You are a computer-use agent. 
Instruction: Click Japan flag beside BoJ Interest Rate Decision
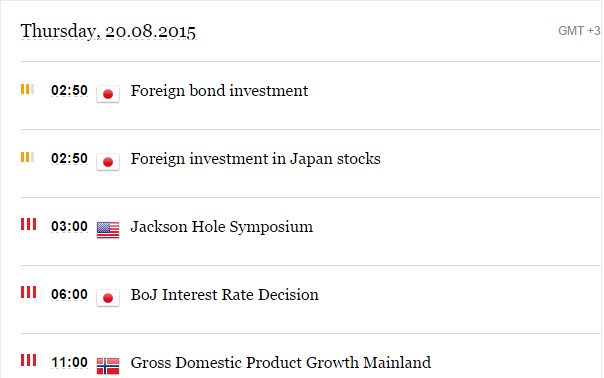tap(108, 297)
